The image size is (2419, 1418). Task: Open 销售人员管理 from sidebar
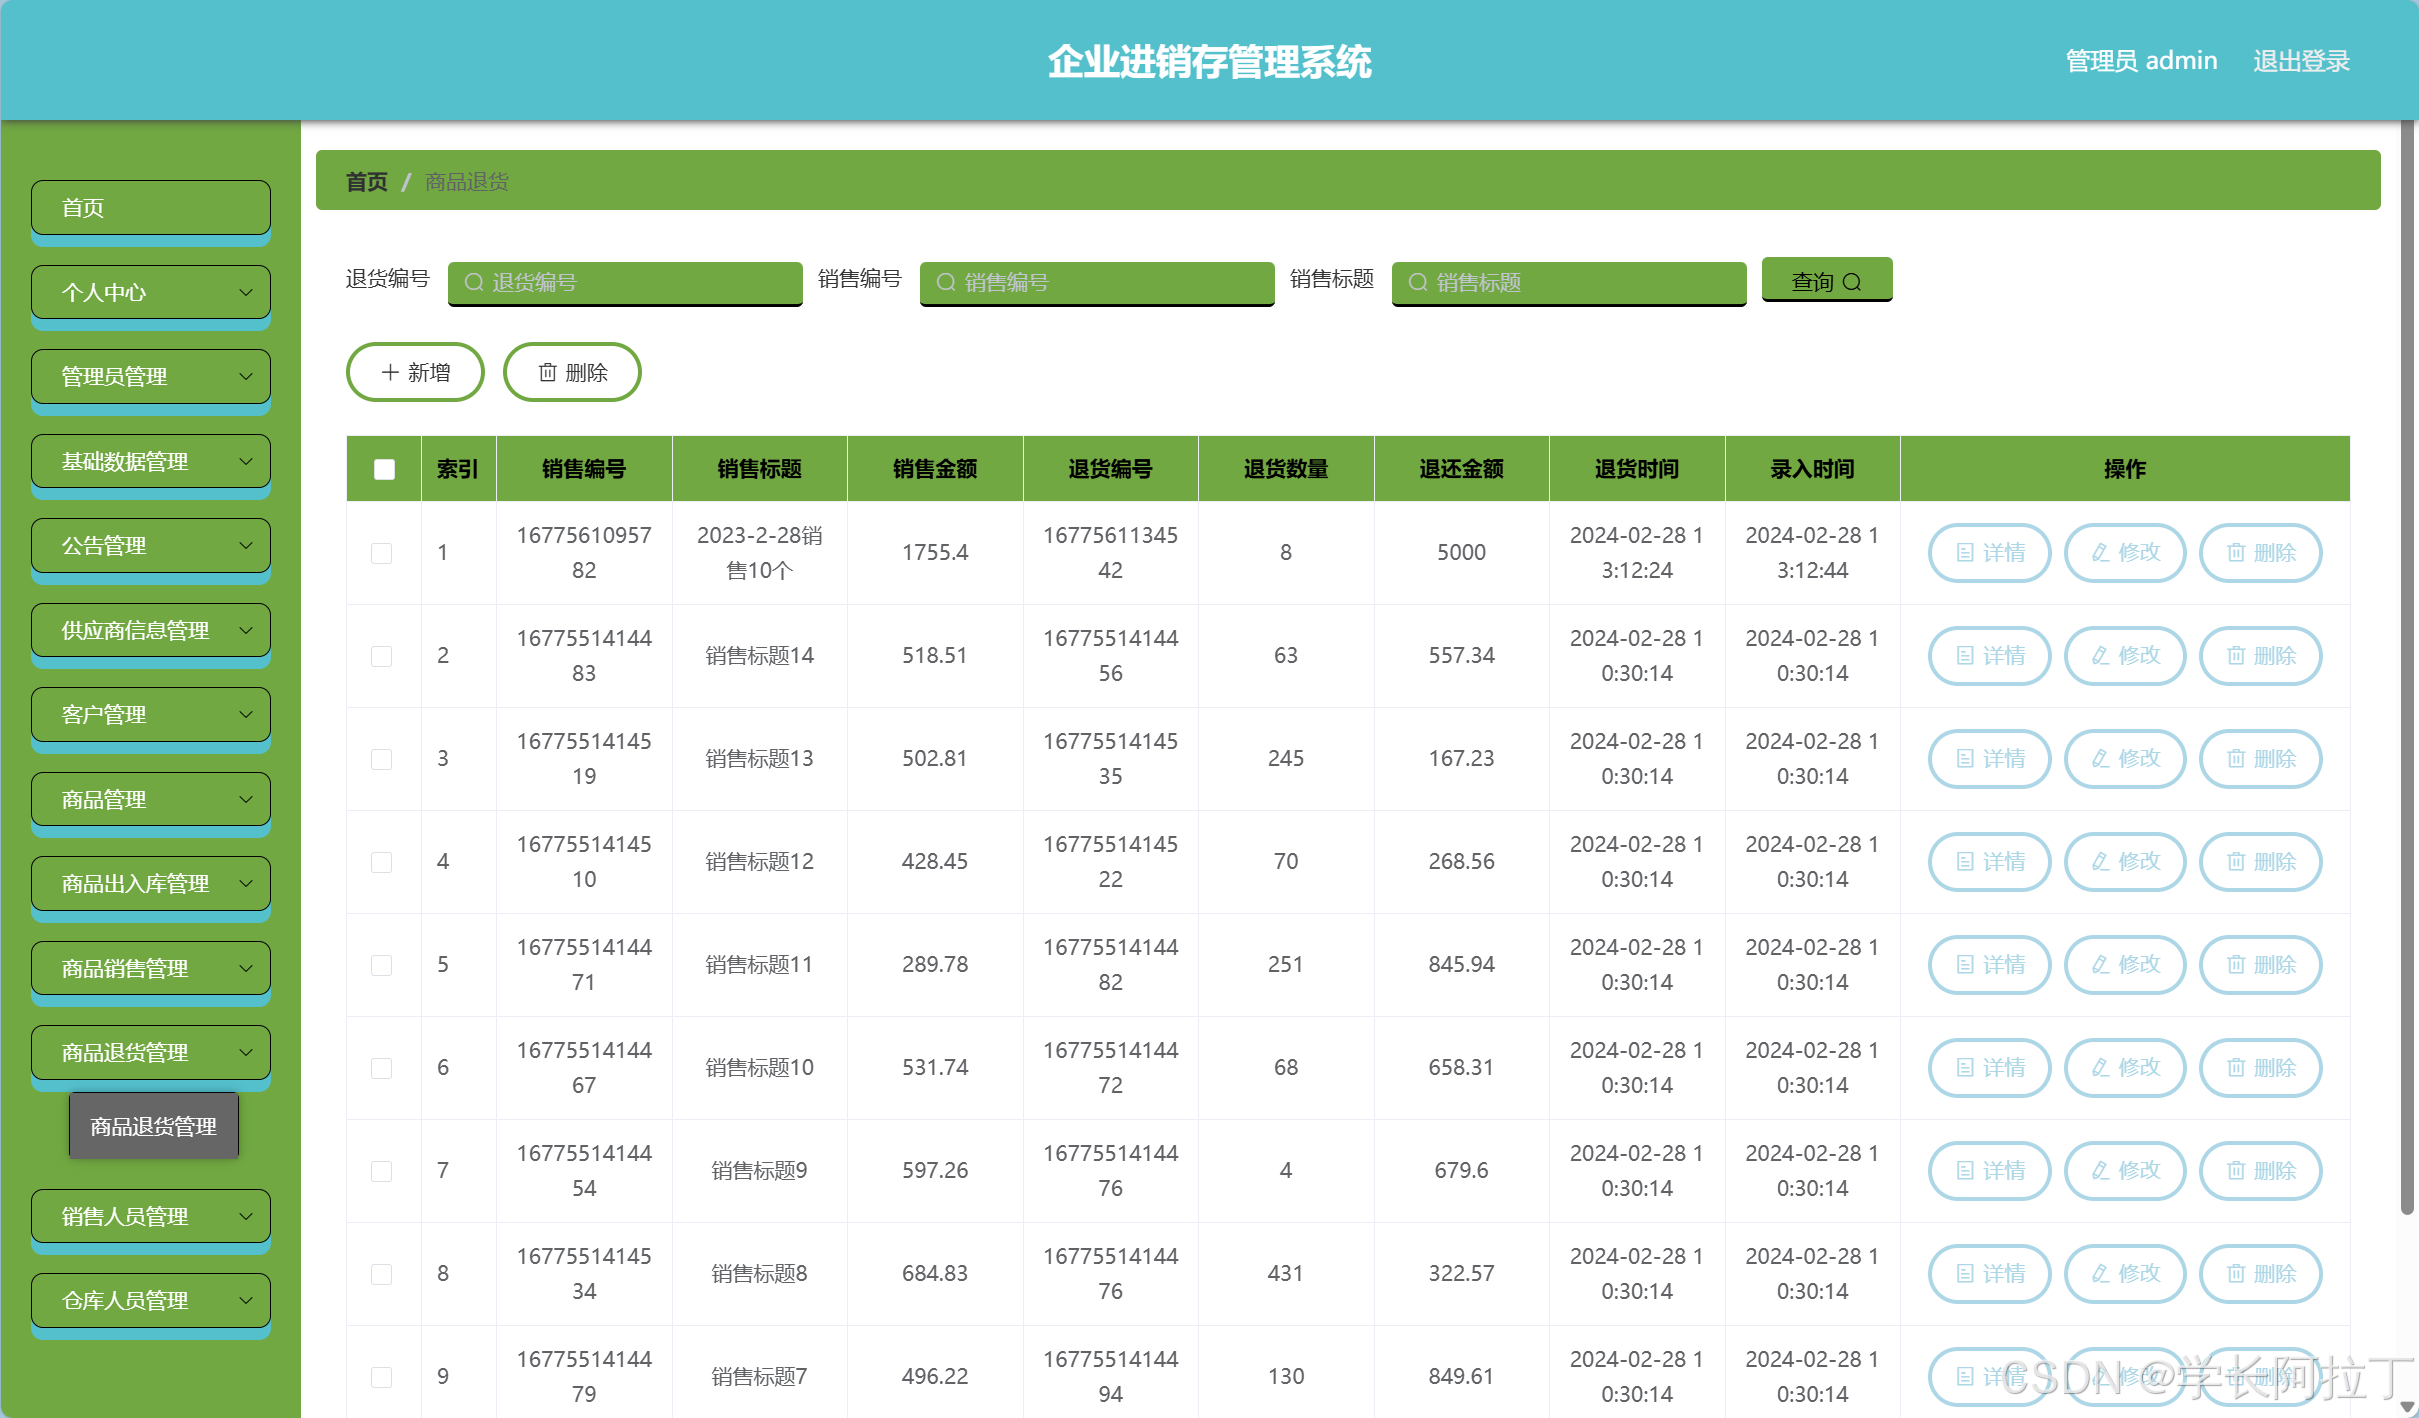(x=150, y=1216)
